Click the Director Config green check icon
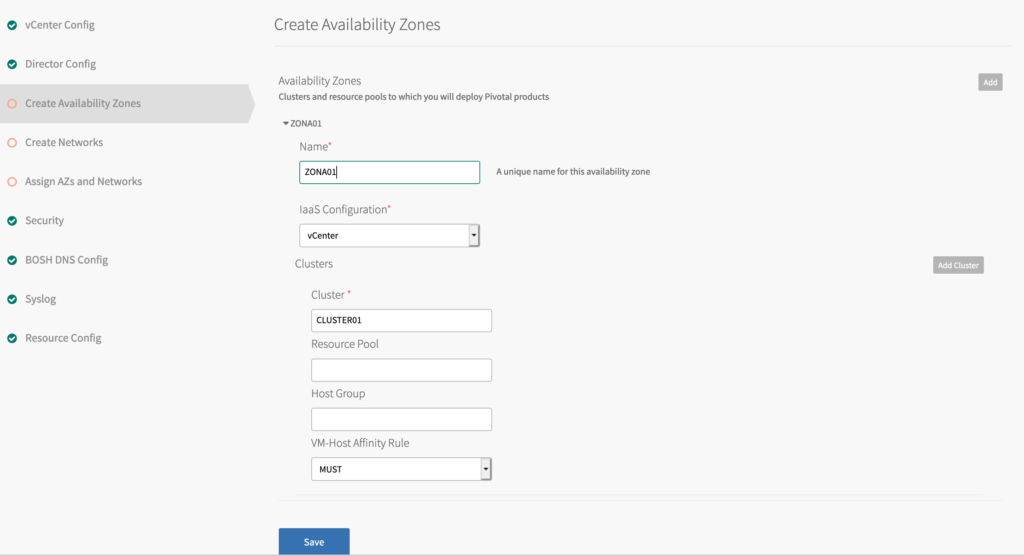Screen dimensions: 1024x556 [x=12, y=65]
